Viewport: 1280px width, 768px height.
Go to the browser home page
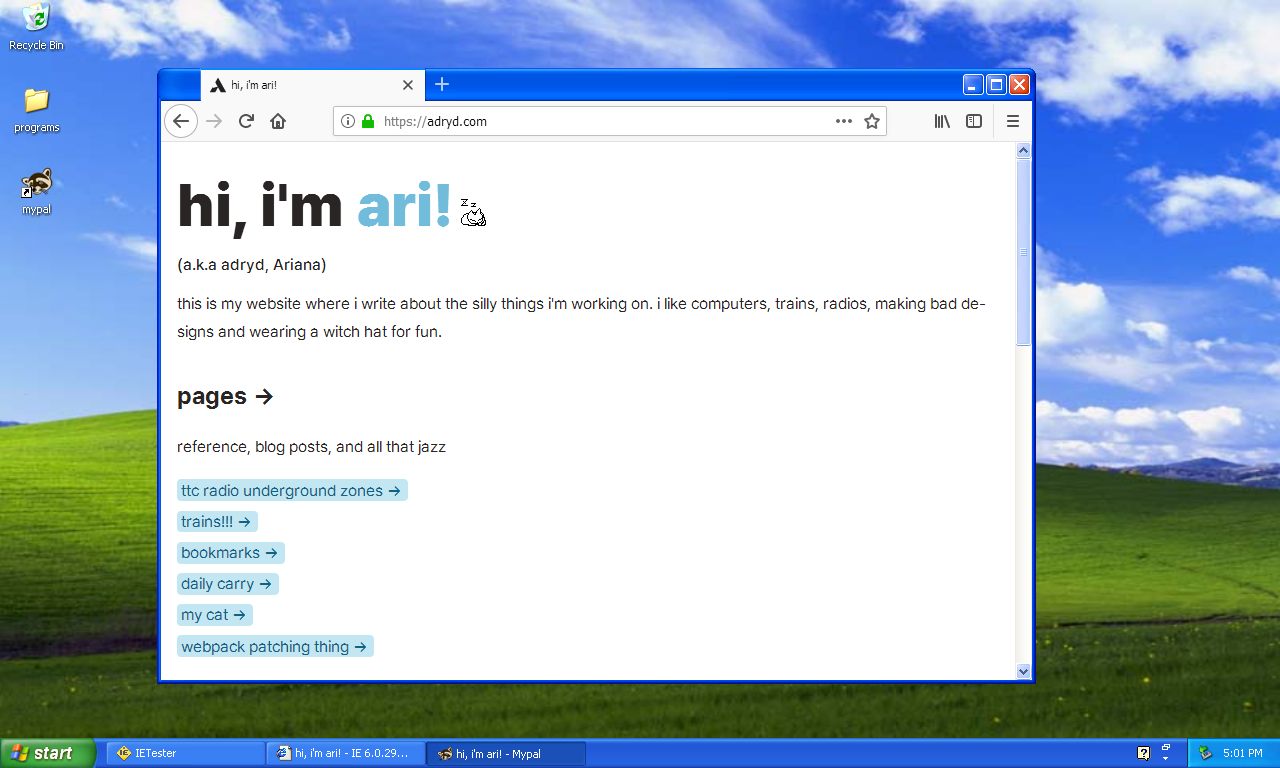click(277, 121)
